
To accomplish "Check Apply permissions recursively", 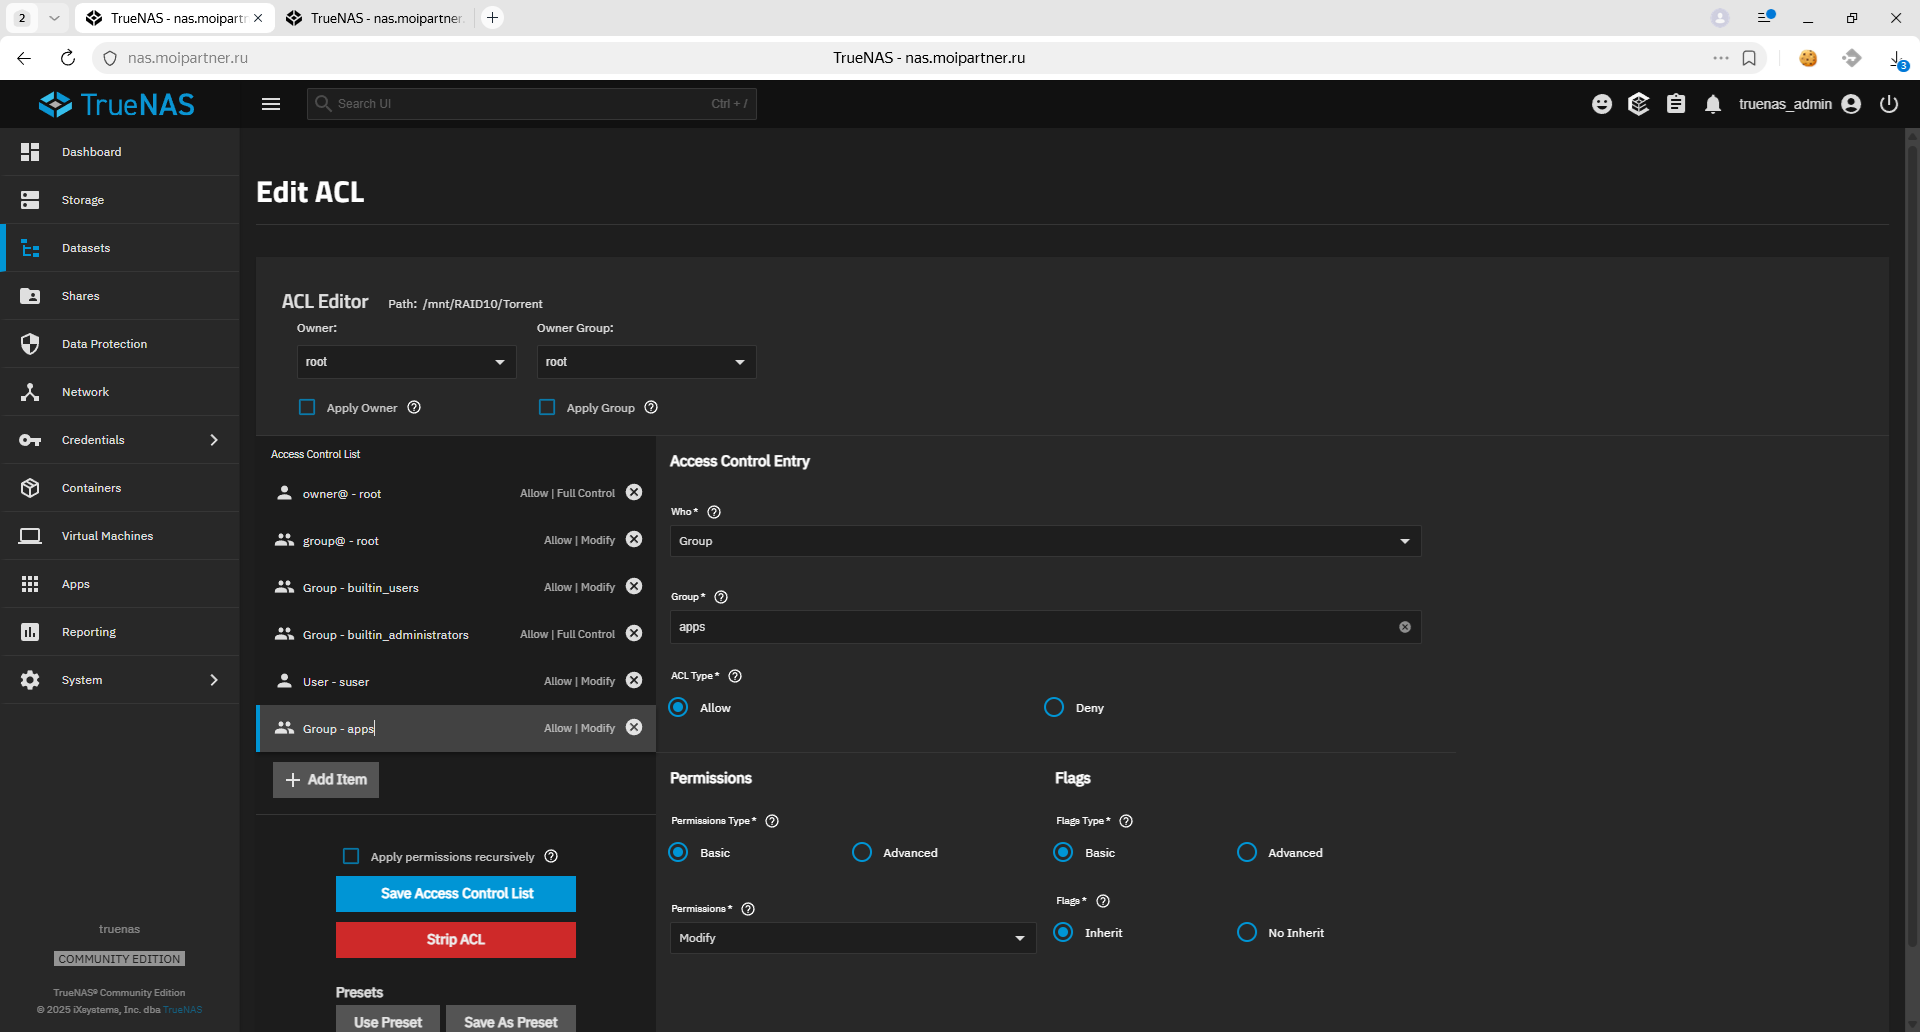I will click(351, 856).
